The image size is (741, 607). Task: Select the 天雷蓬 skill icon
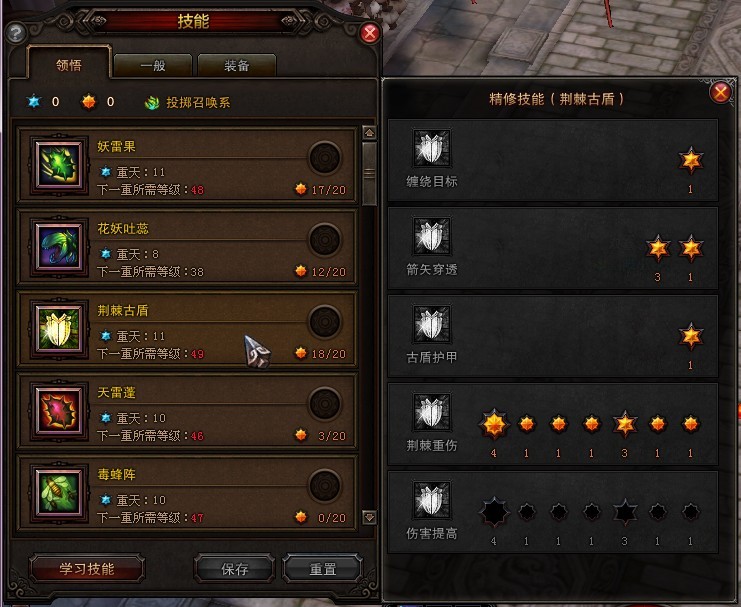pos(59,411)
